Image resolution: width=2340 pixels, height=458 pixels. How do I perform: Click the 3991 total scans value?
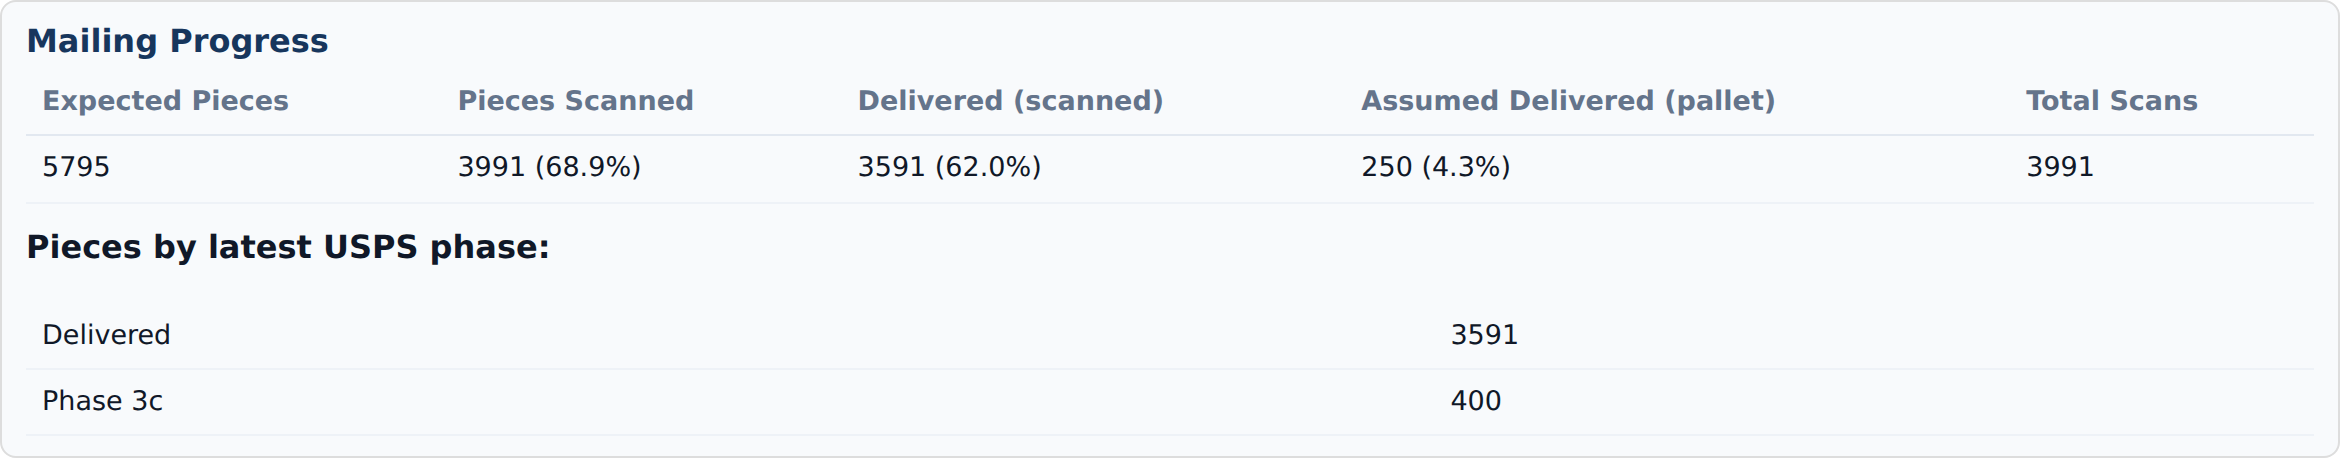[2059, 167]
